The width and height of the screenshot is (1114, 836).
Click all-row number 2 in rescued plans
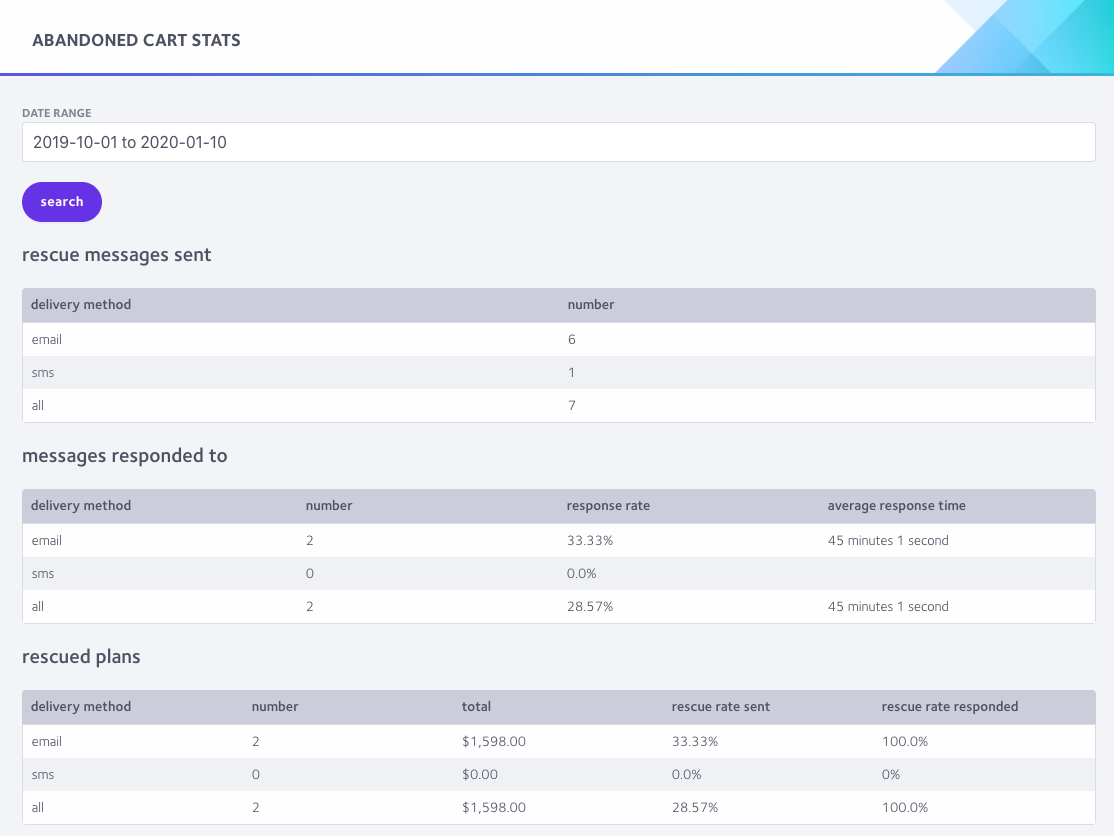point(256,808)
